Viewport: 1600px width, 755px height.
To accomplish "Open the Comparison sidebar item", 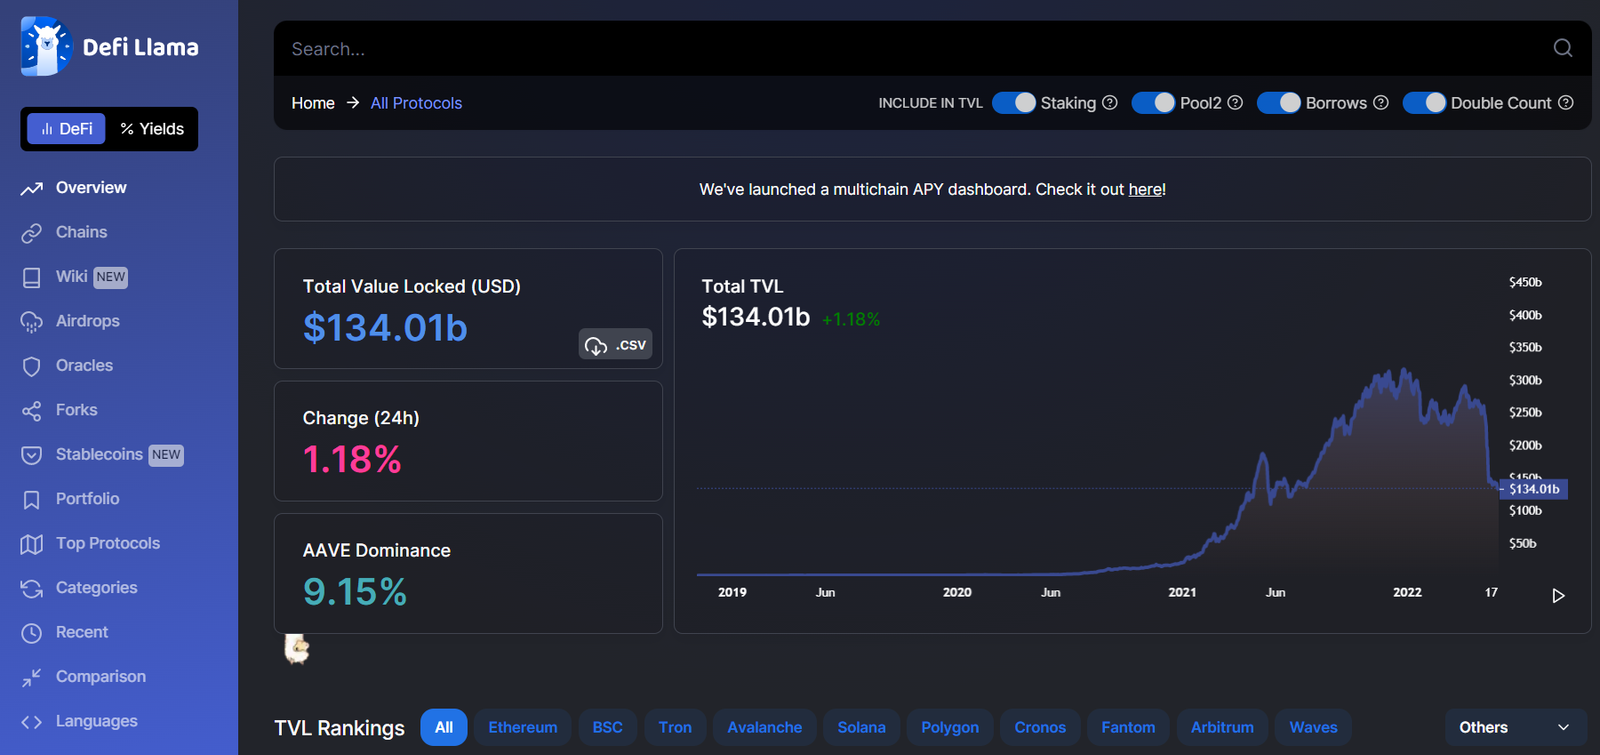I will (x=83, y=677).
